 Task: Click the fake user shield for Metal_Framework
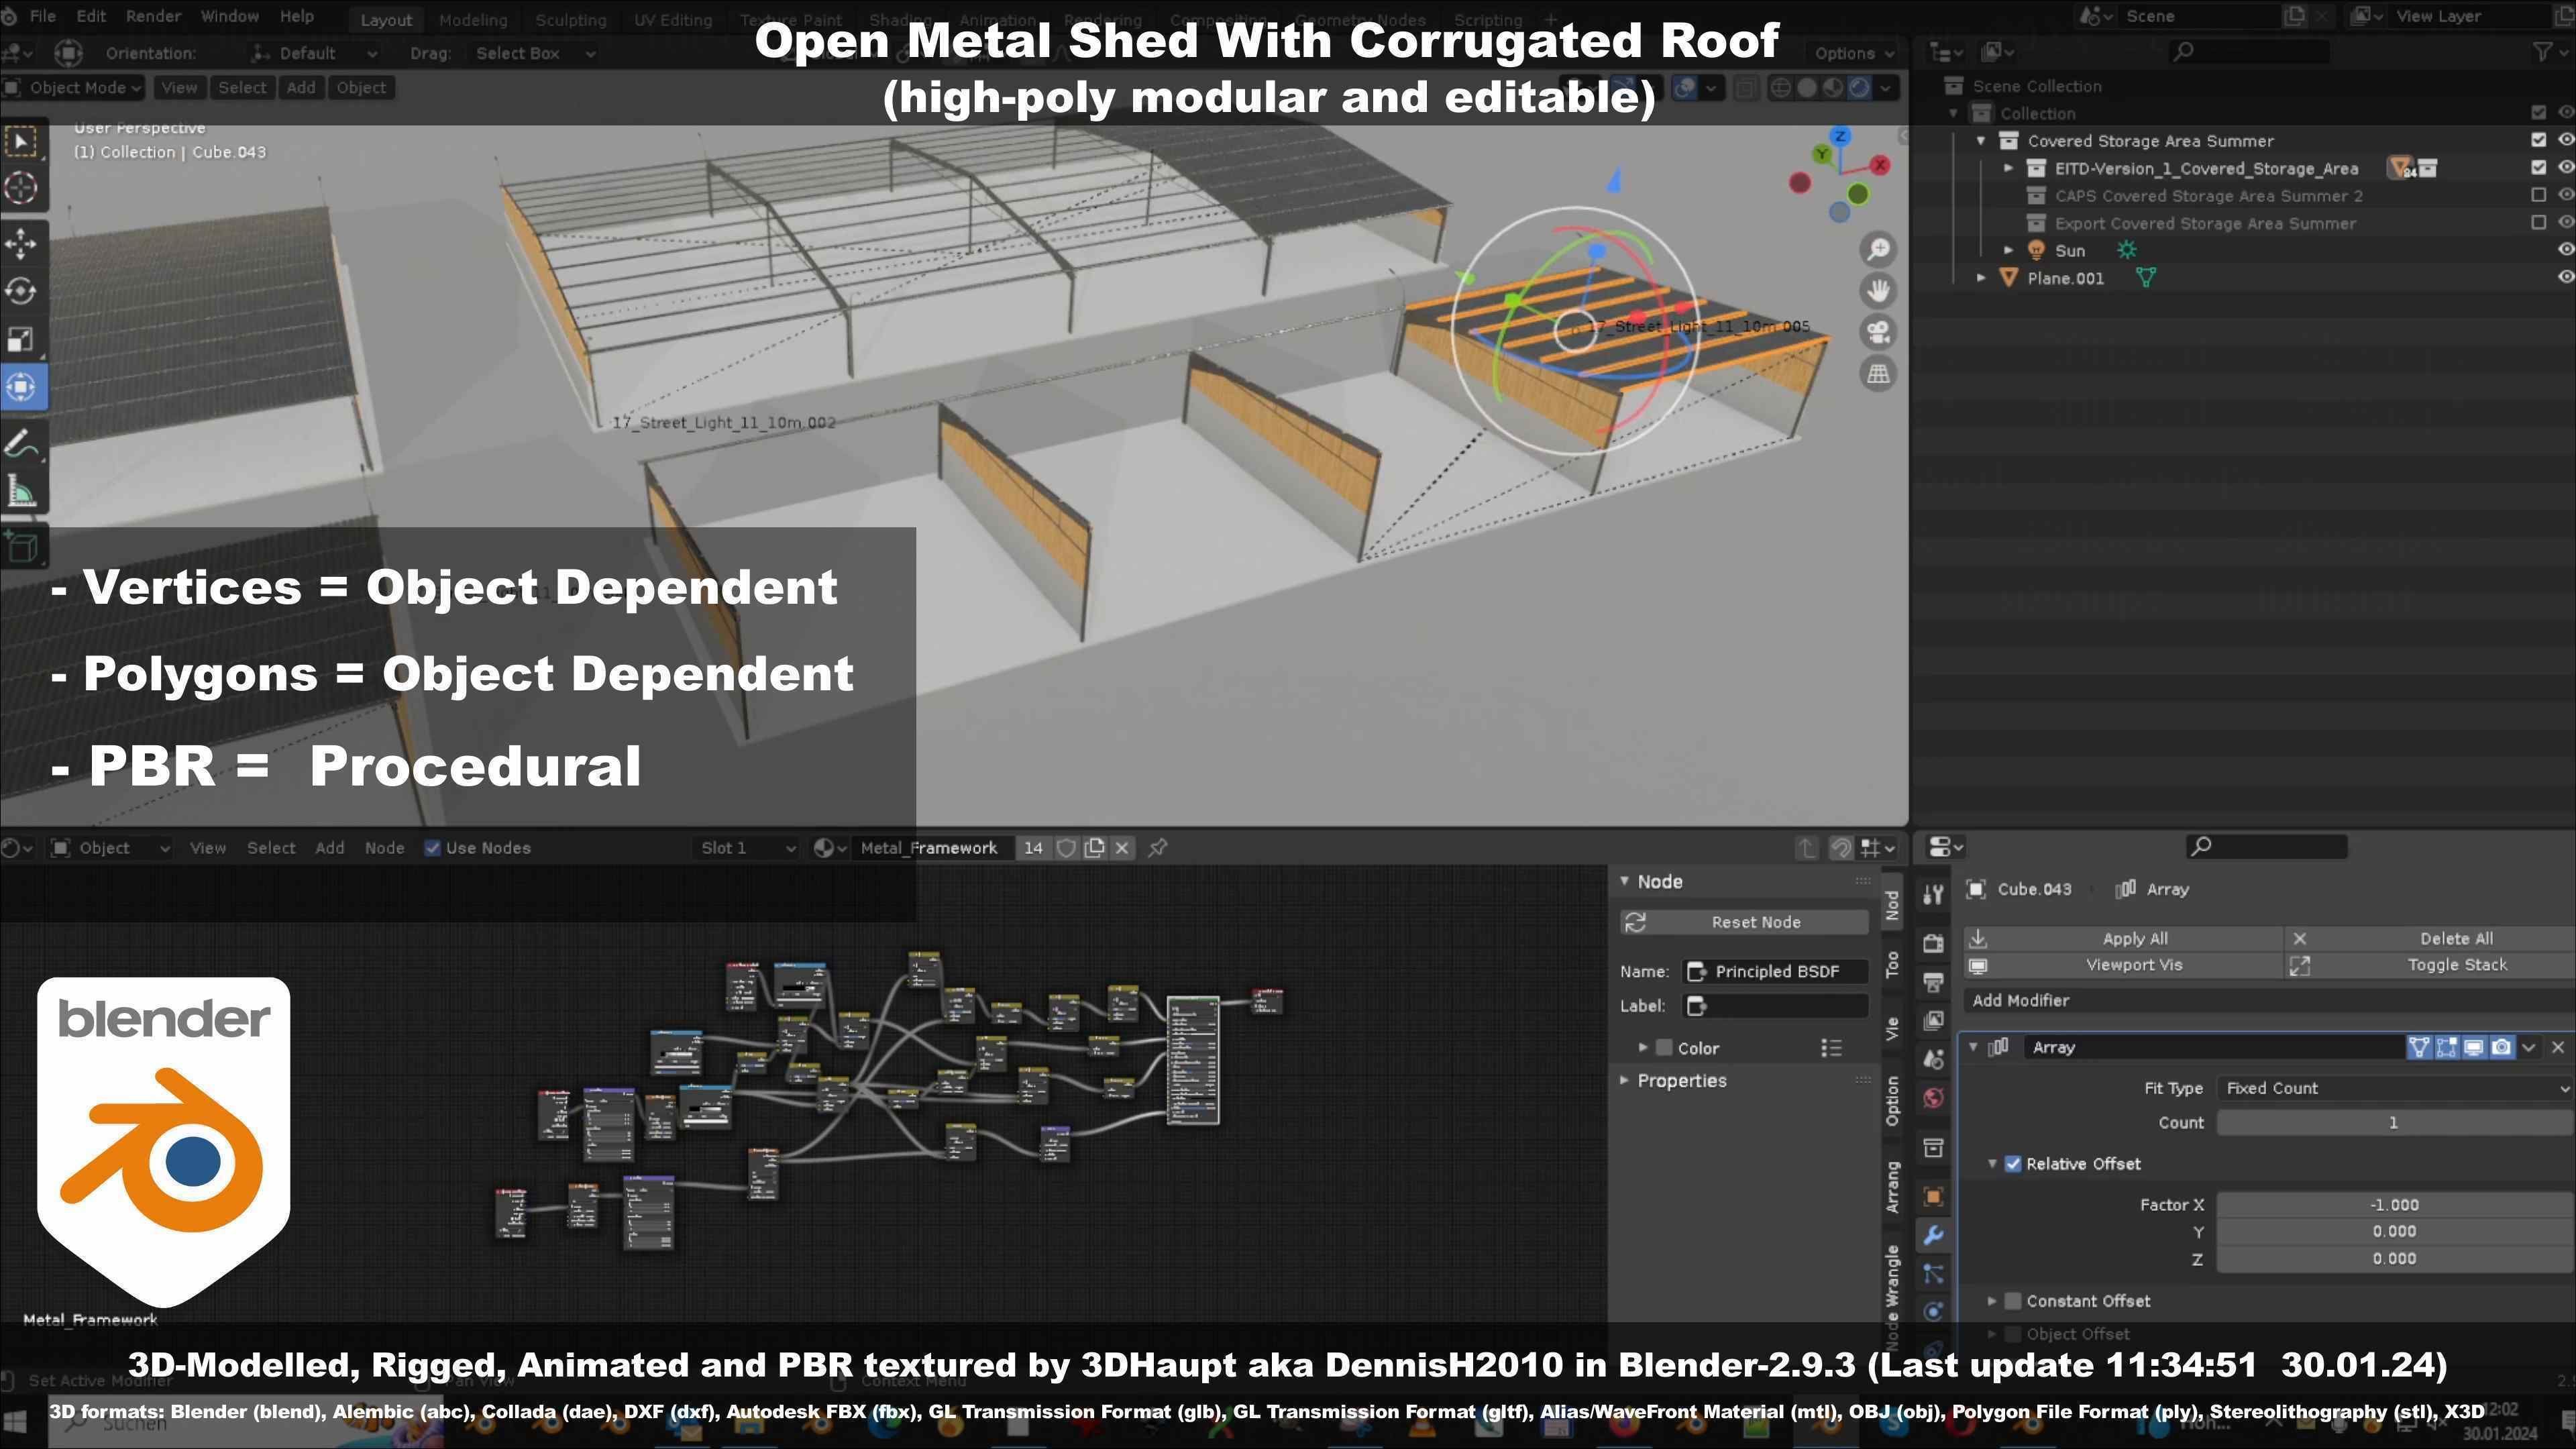[1066, 848]
